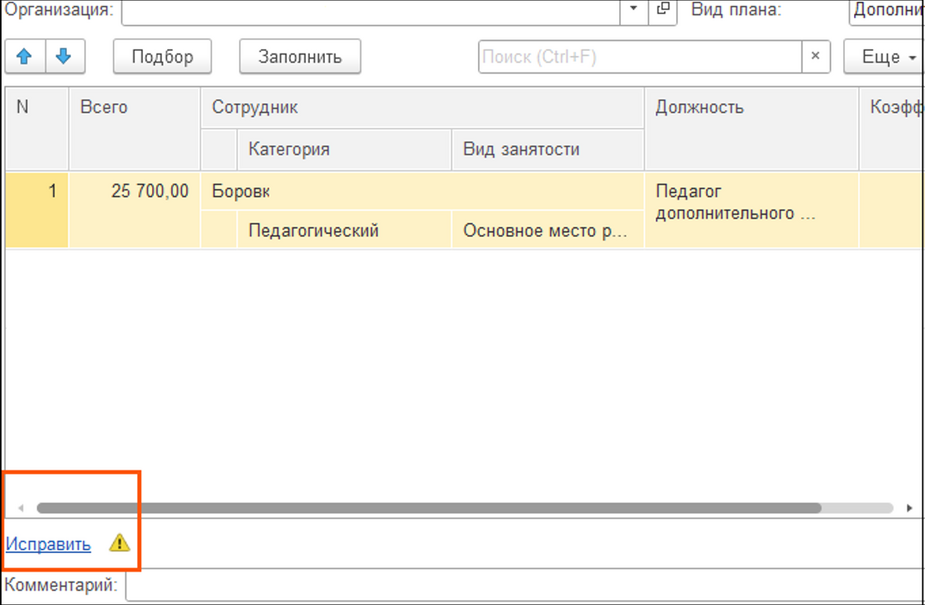This screenshot has width=925, height=605.
Task: Click the yellow warning triangle icon
Action: pyautogui.click(x=120, y=544)
